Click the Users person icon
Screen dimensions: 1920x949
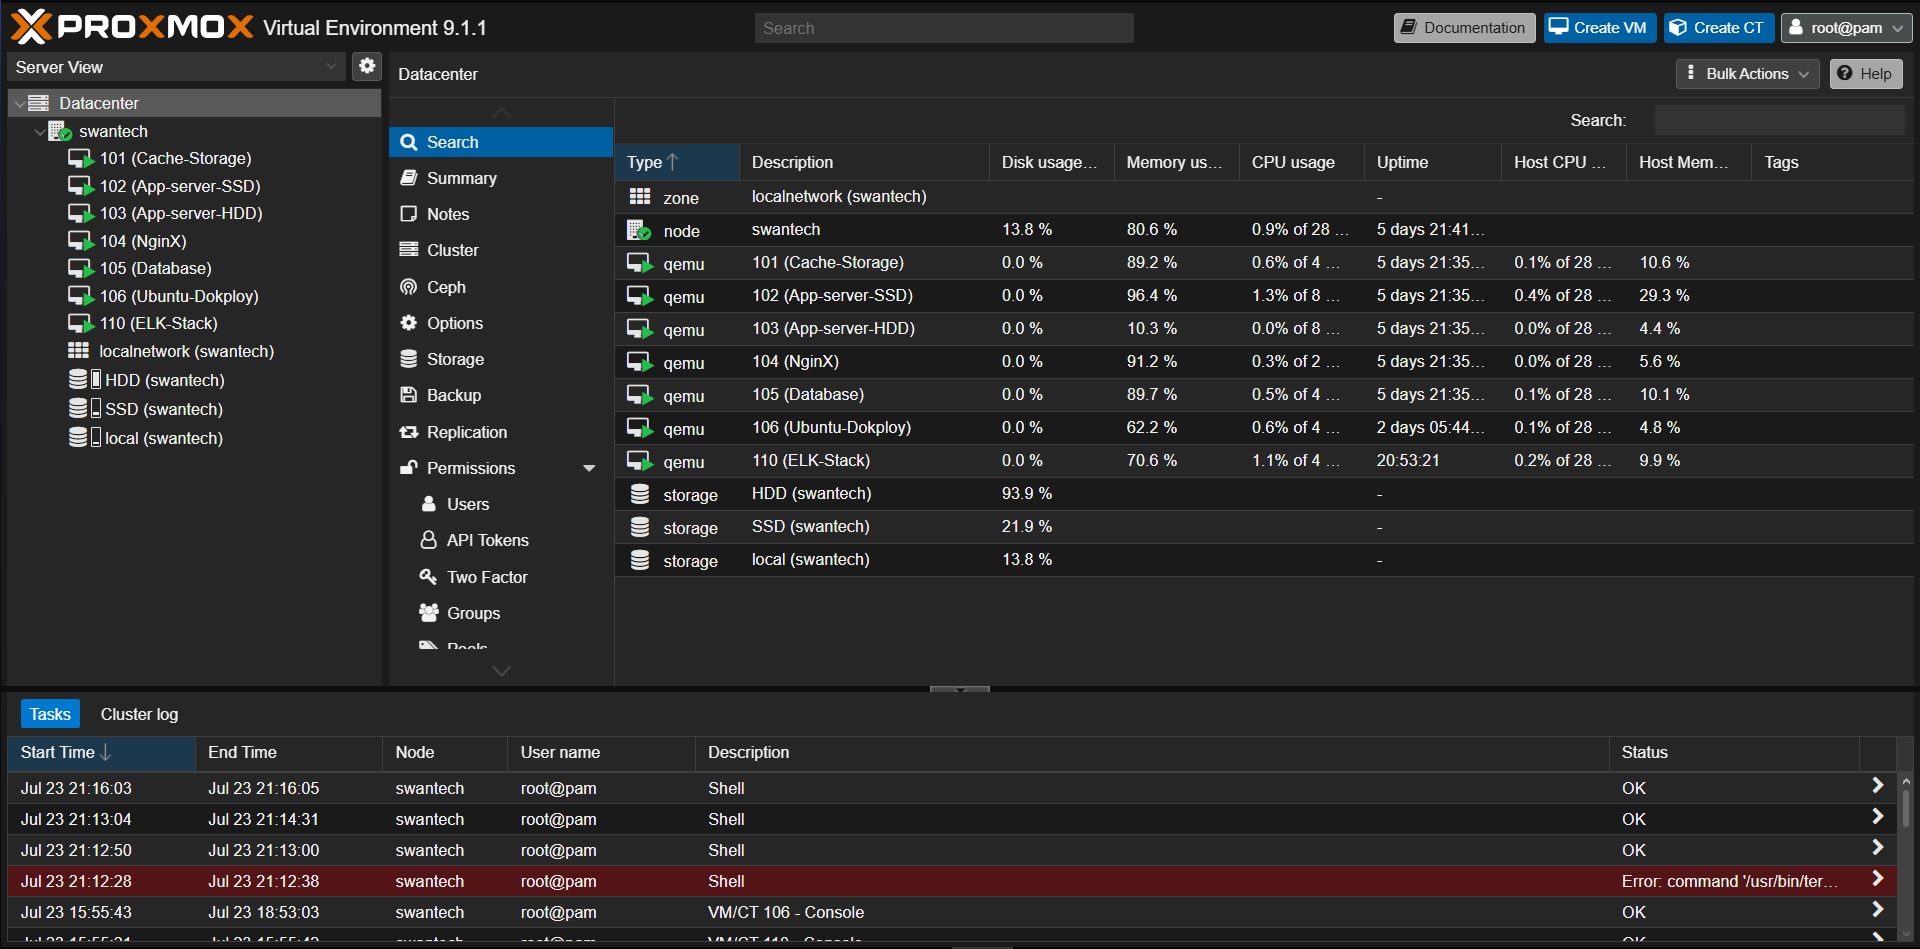click(429, 504)
